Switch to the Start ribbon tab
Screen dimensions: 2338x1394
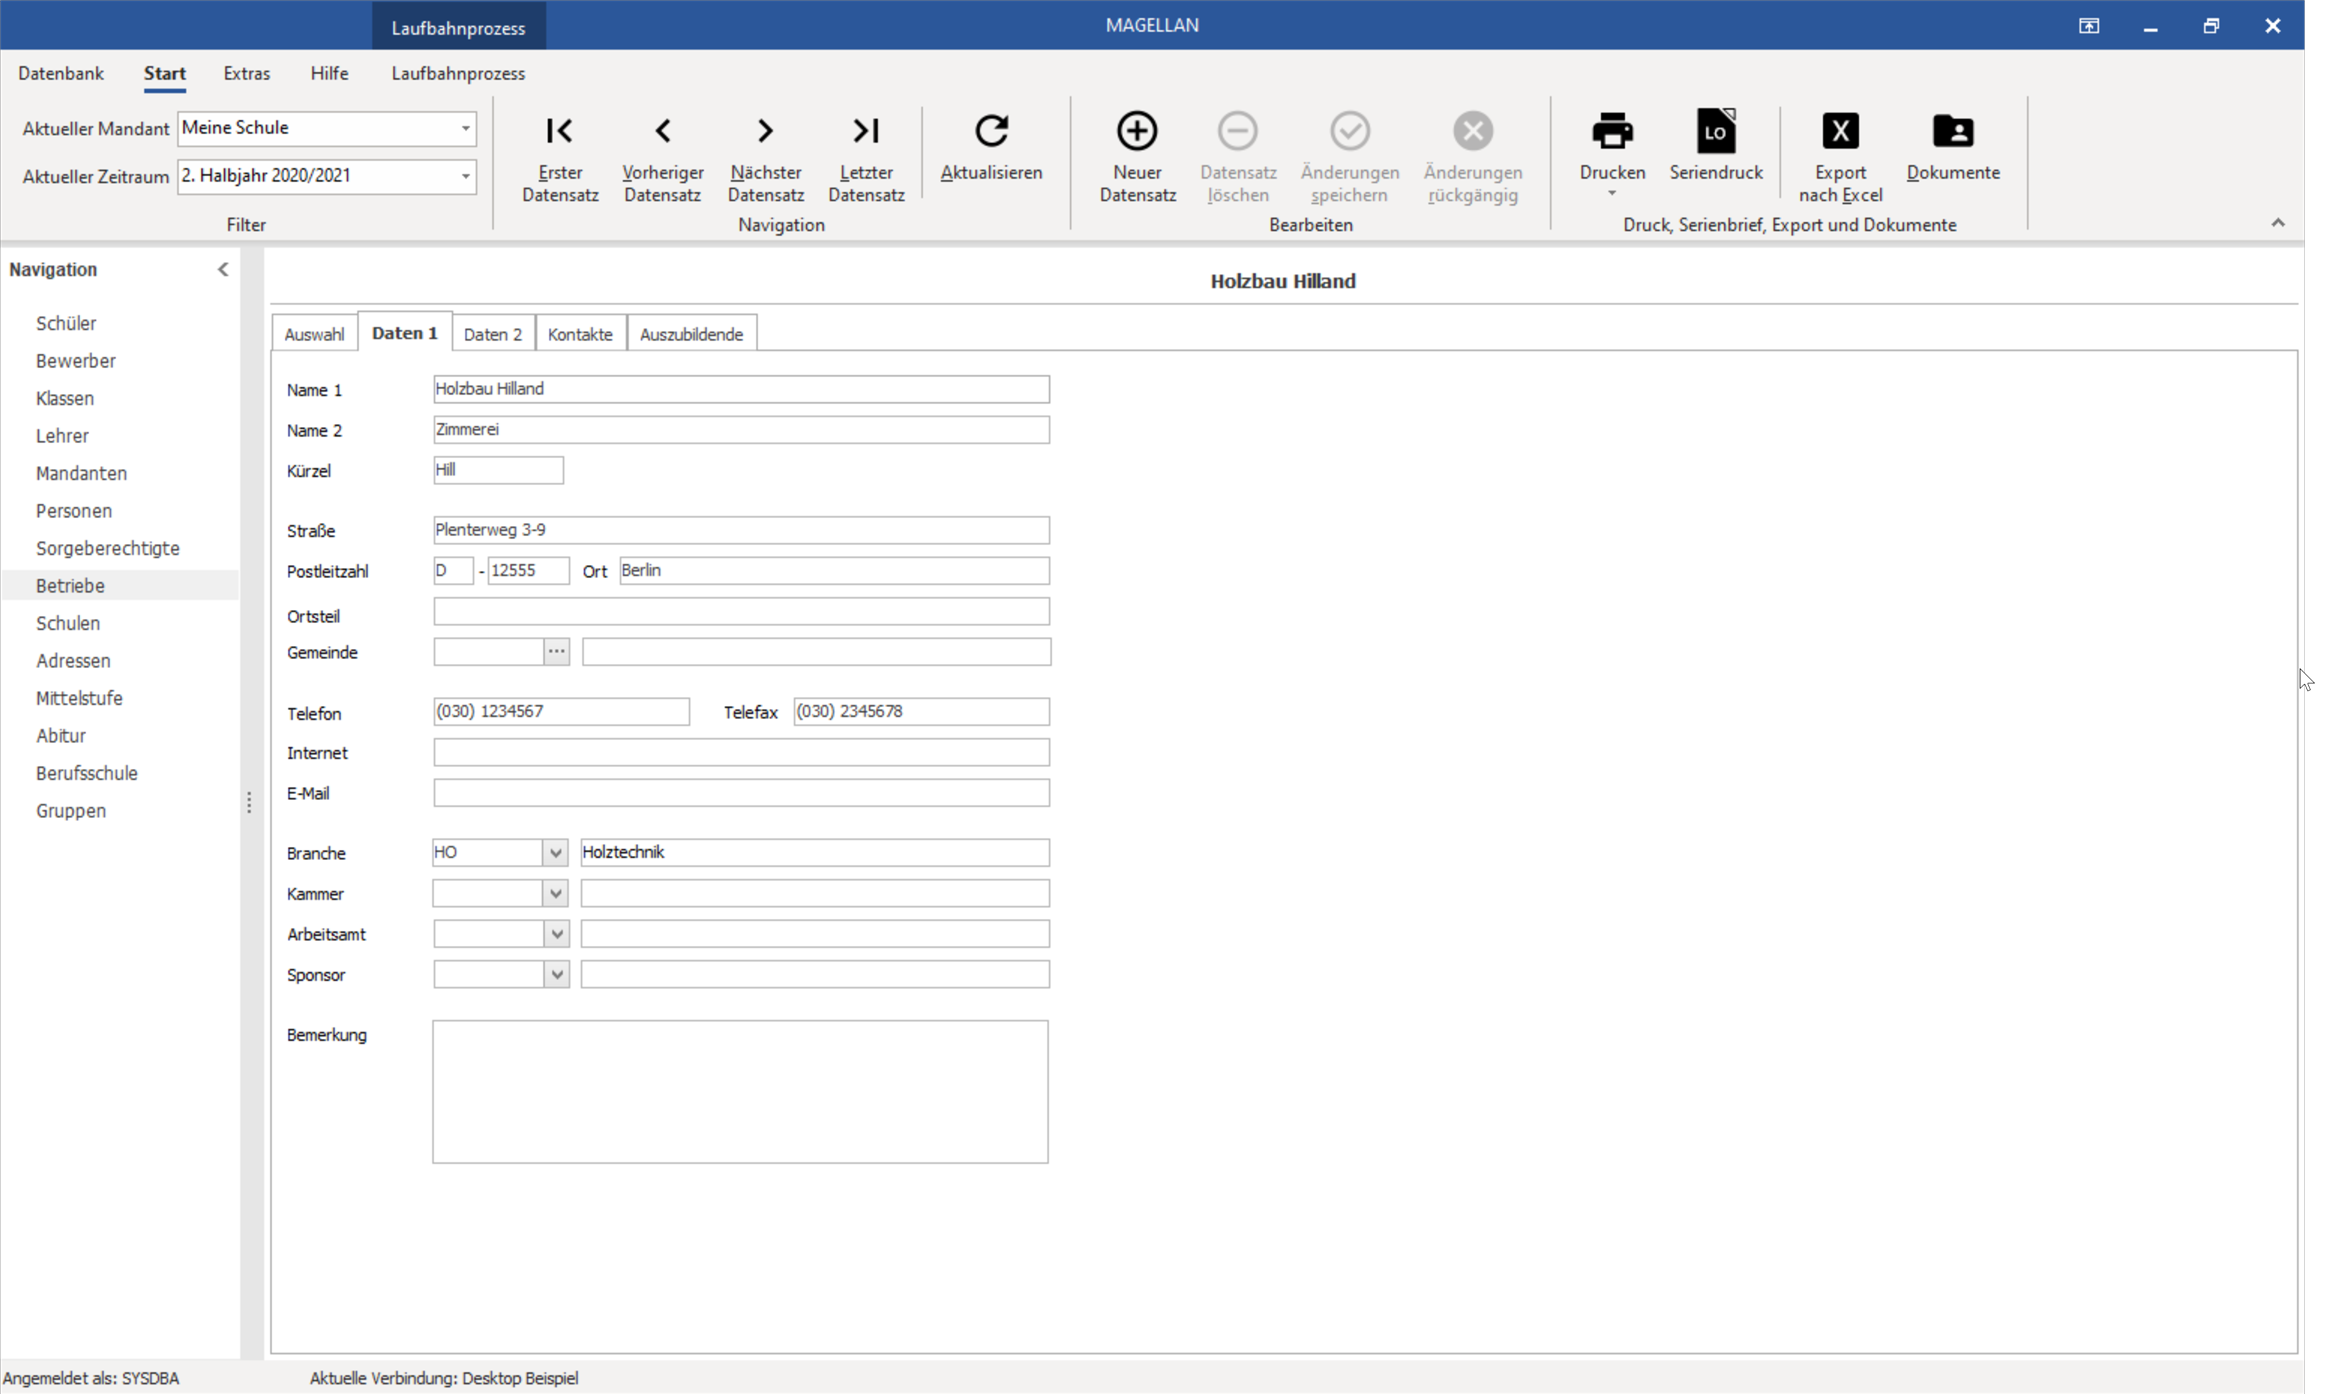pyautogui.click(x=165, y=73)
